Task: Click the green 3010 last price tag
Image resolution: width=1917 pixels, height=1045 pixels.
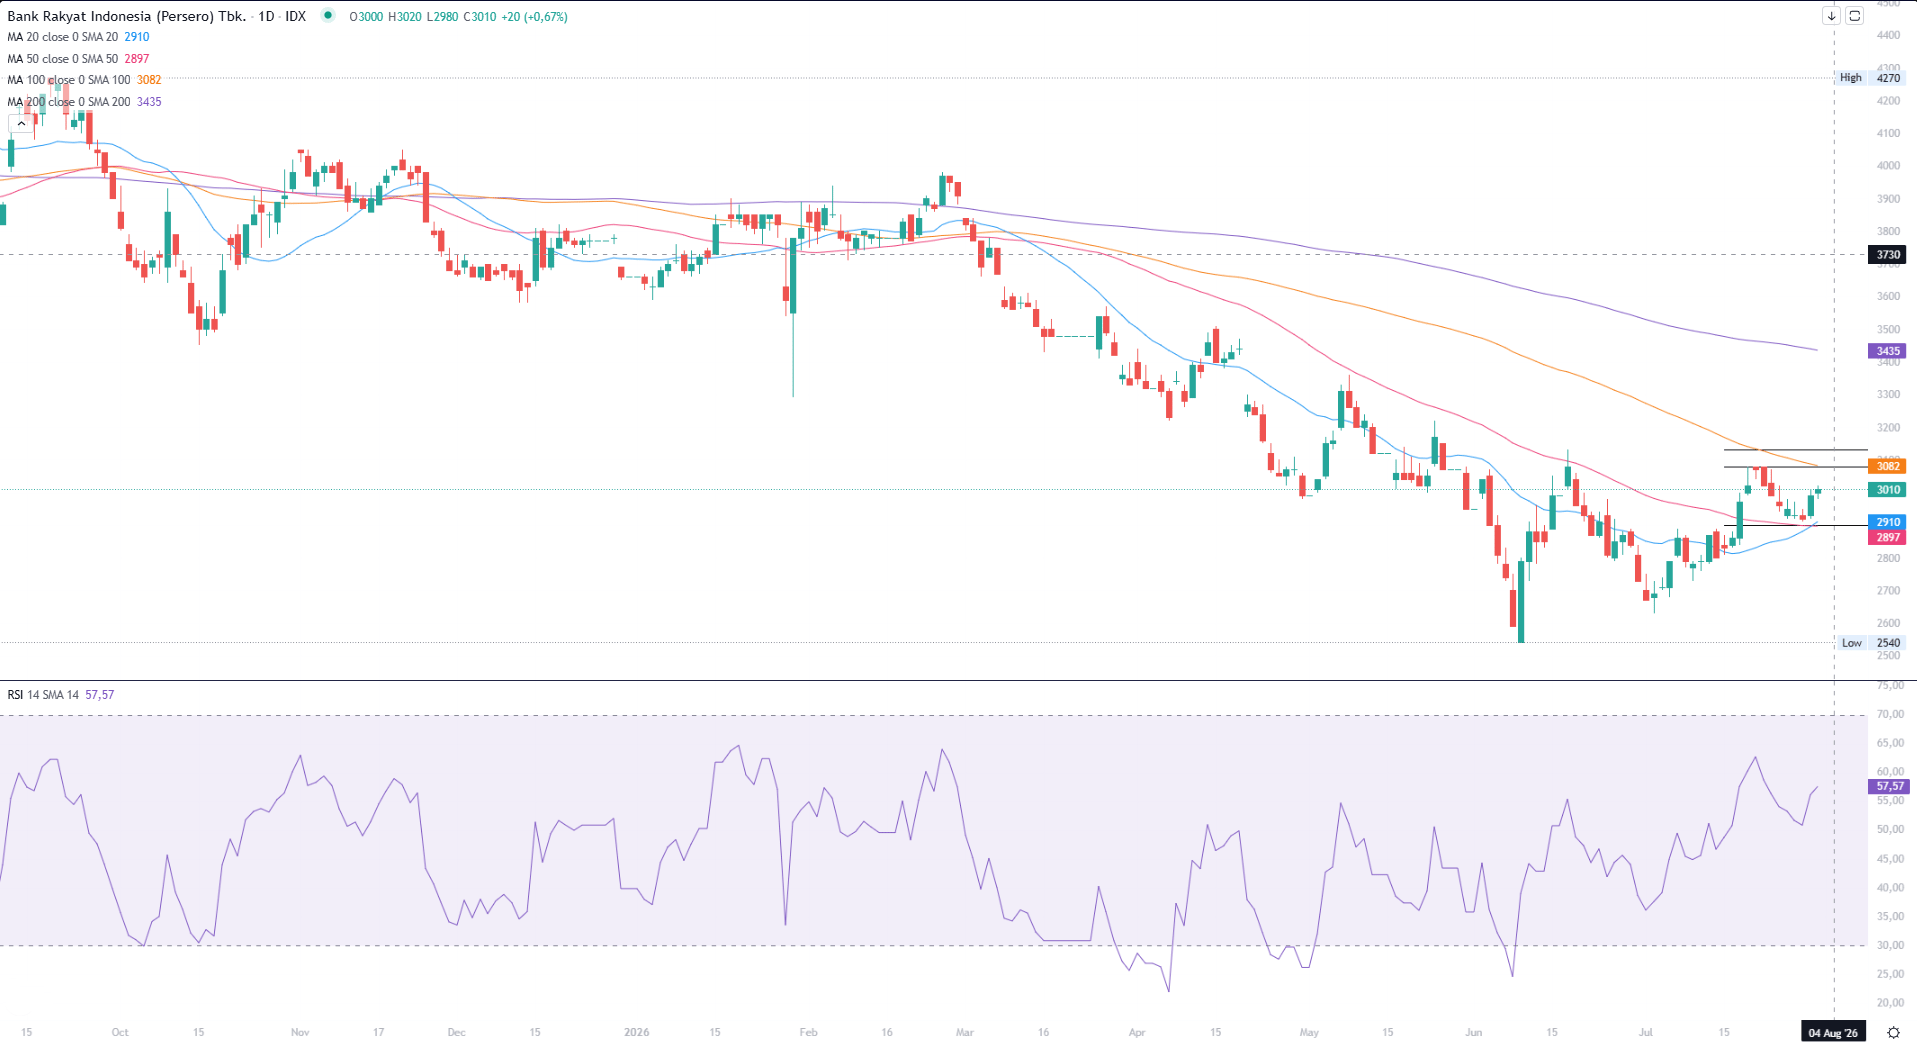Action: tap(1888, 490)
